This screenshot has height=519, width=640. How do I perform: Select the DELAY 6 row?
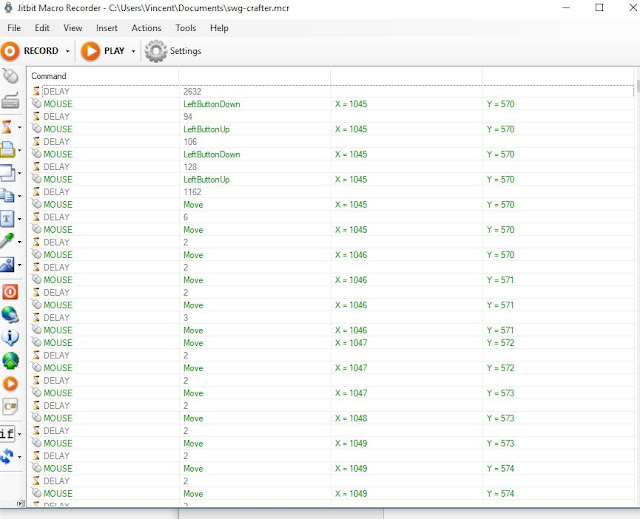[x=332, y=217]
